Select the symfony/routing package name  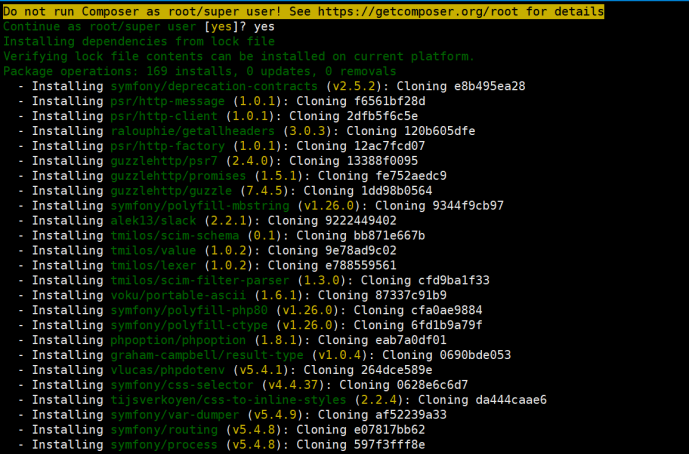pyautogui.click(x=164, y=430)
